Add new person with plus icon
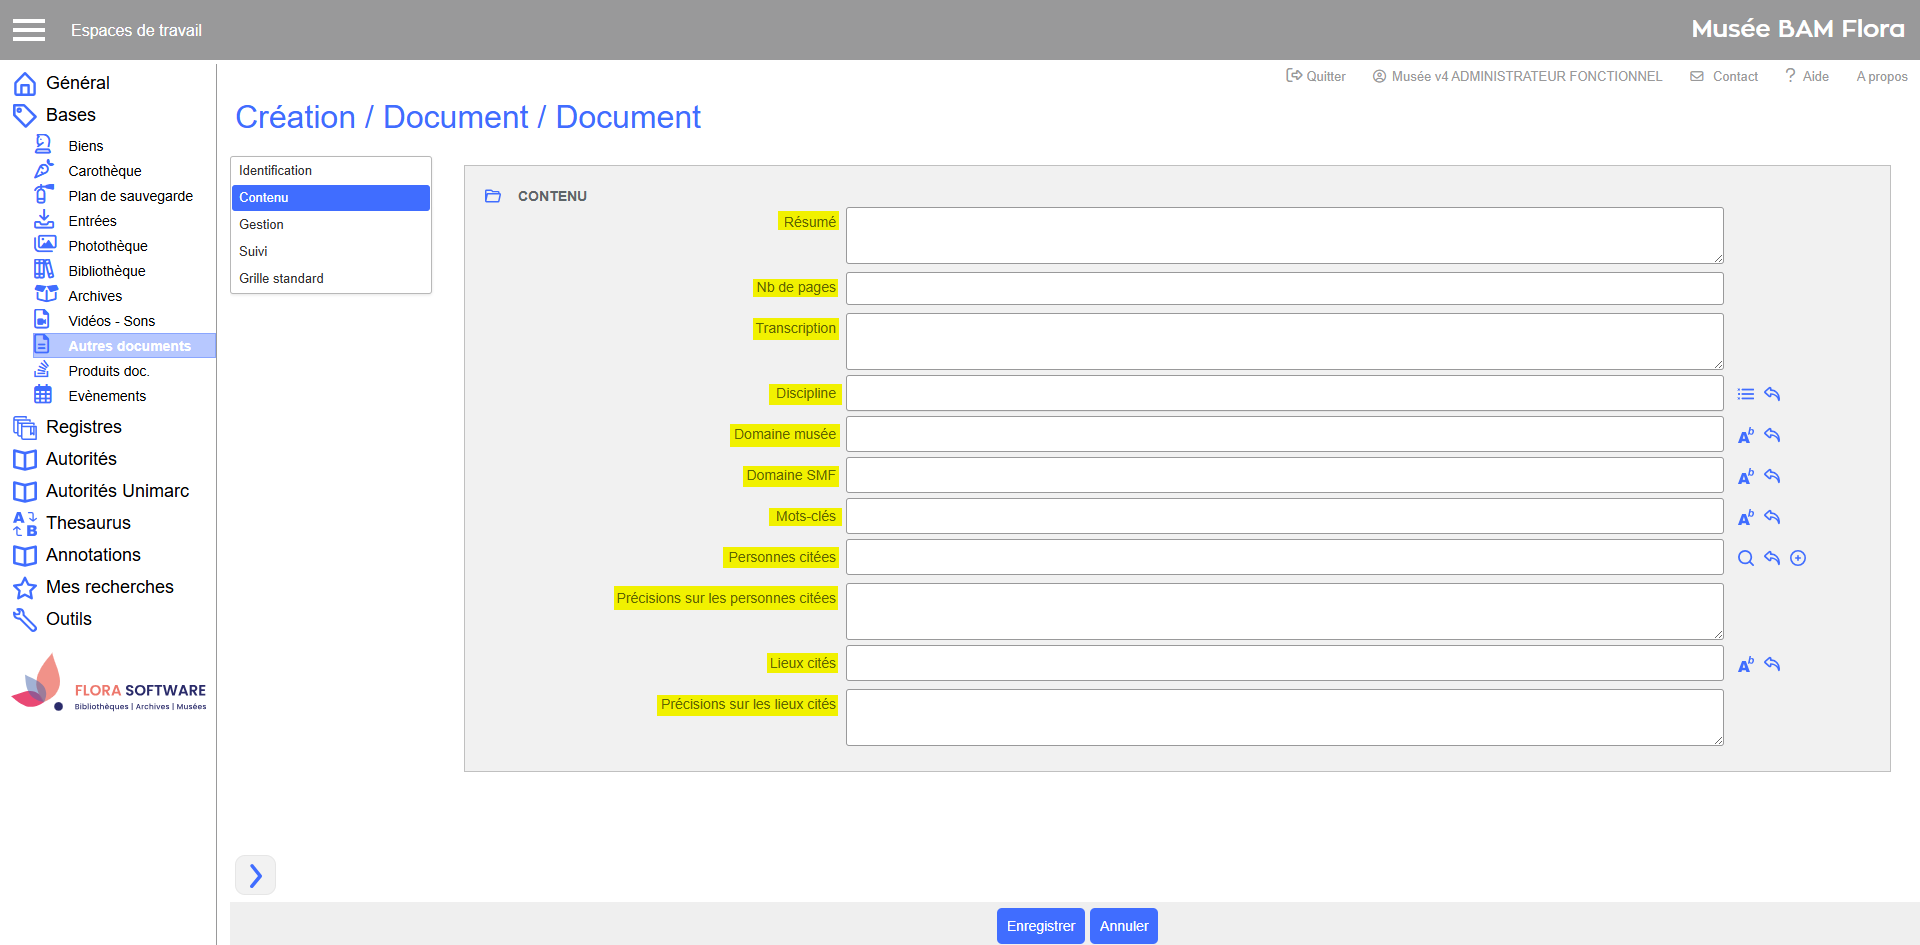Viewport: 1920px width, 945px height. (1798, 559)
